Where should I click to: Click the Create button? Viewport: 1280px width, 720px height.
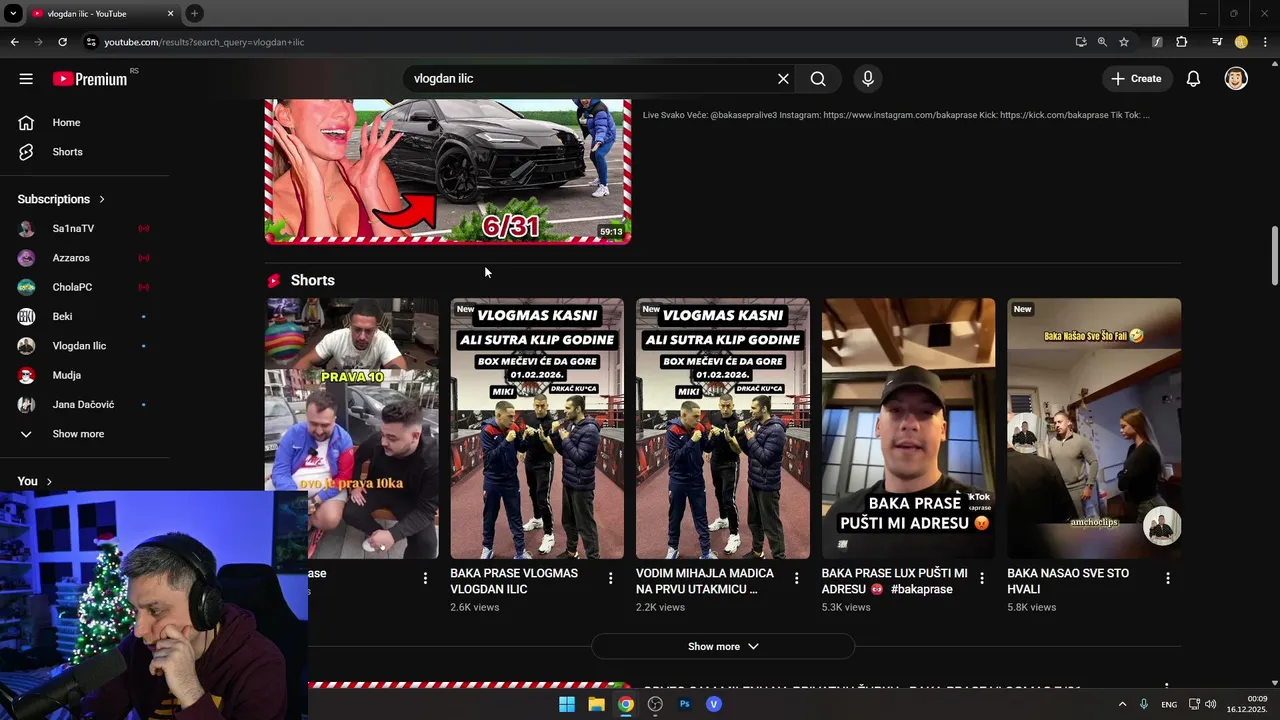1136,79
